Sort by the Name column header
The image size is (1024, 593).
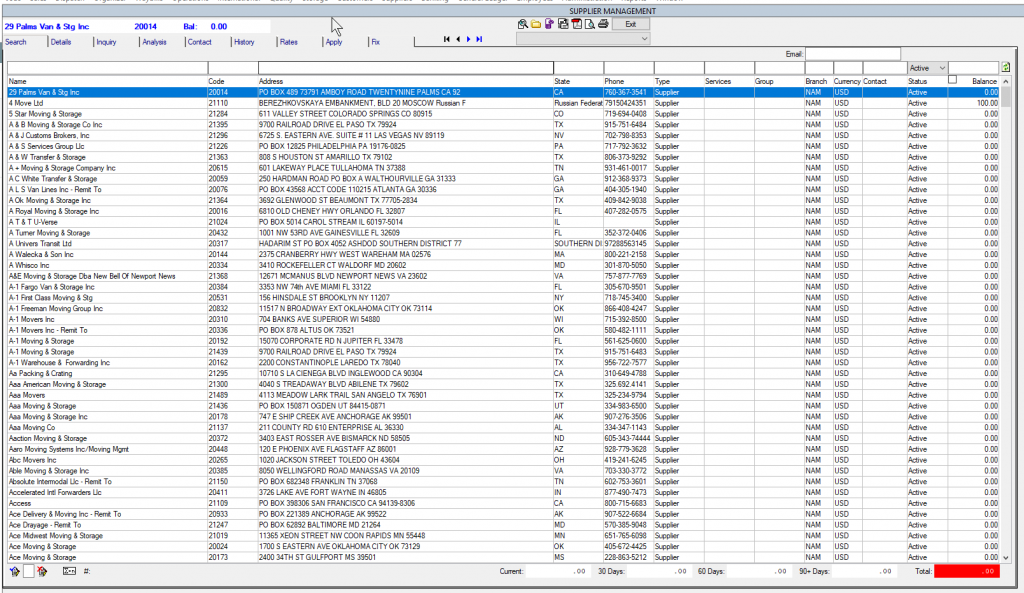[18, 82]
